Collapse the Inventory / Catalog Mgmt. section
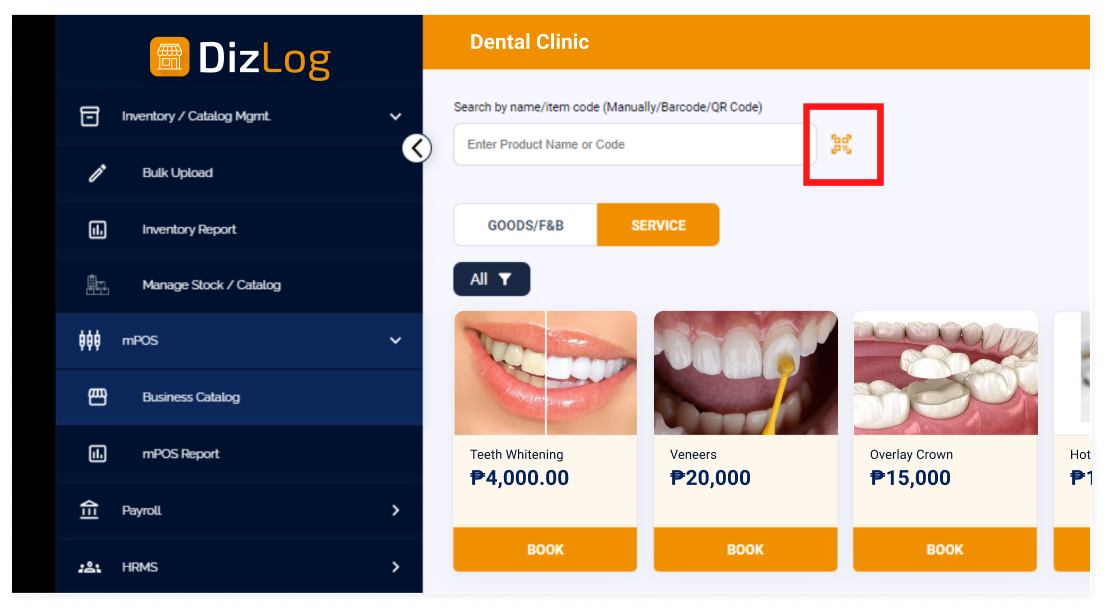The image size is (1108, 612). click(x=395, y=117)
